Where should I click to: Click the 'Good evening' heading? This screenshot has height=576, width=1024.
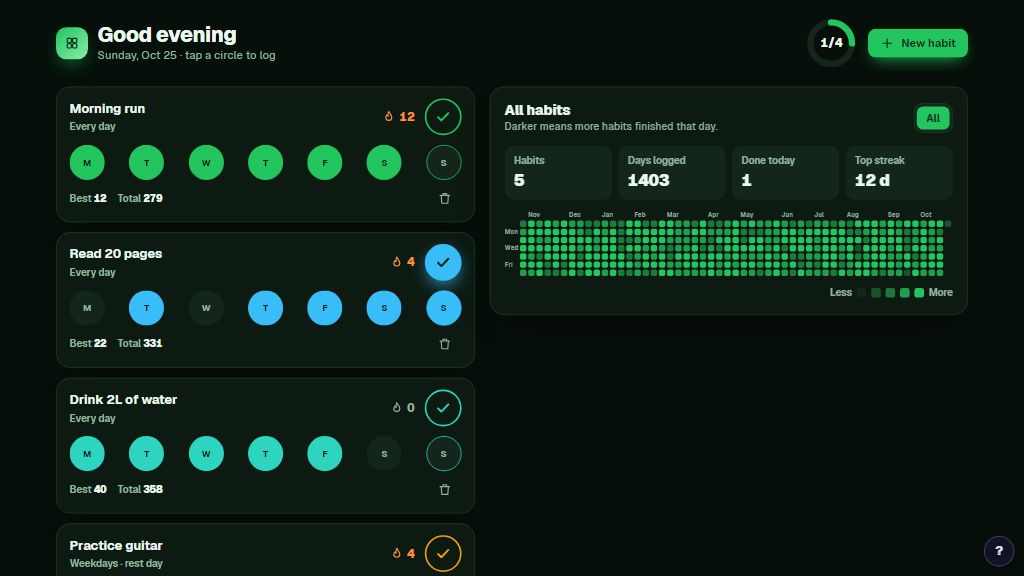(167, 35)
